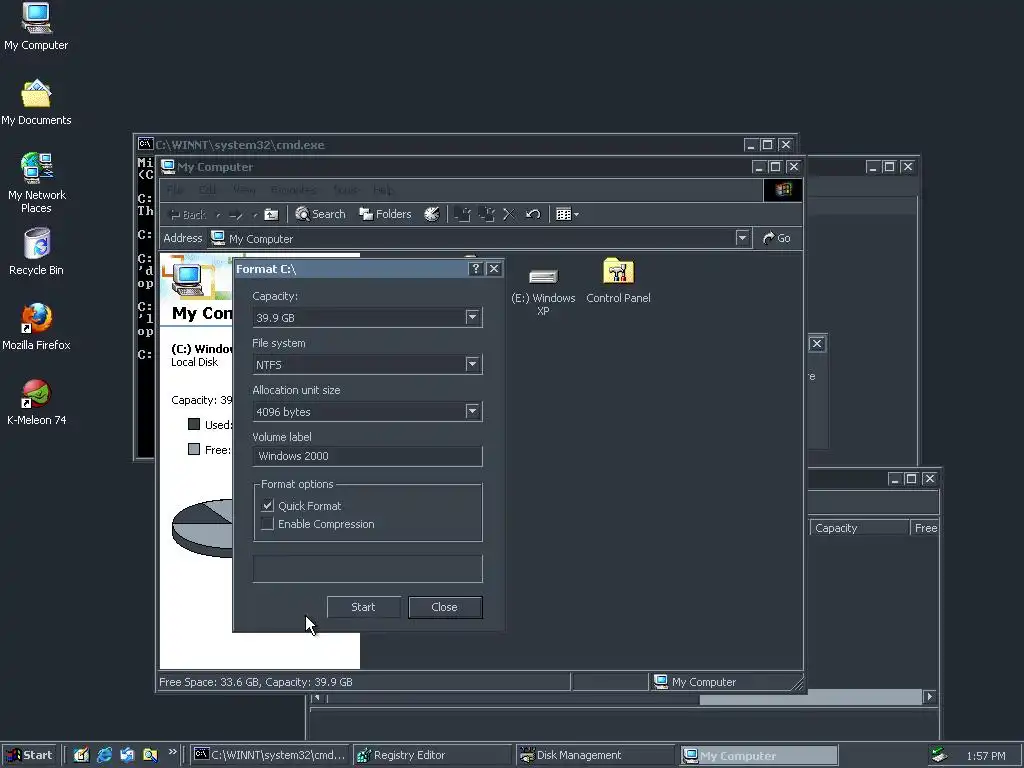Select the Recycle Bin desktop icon

click(36, 252)
